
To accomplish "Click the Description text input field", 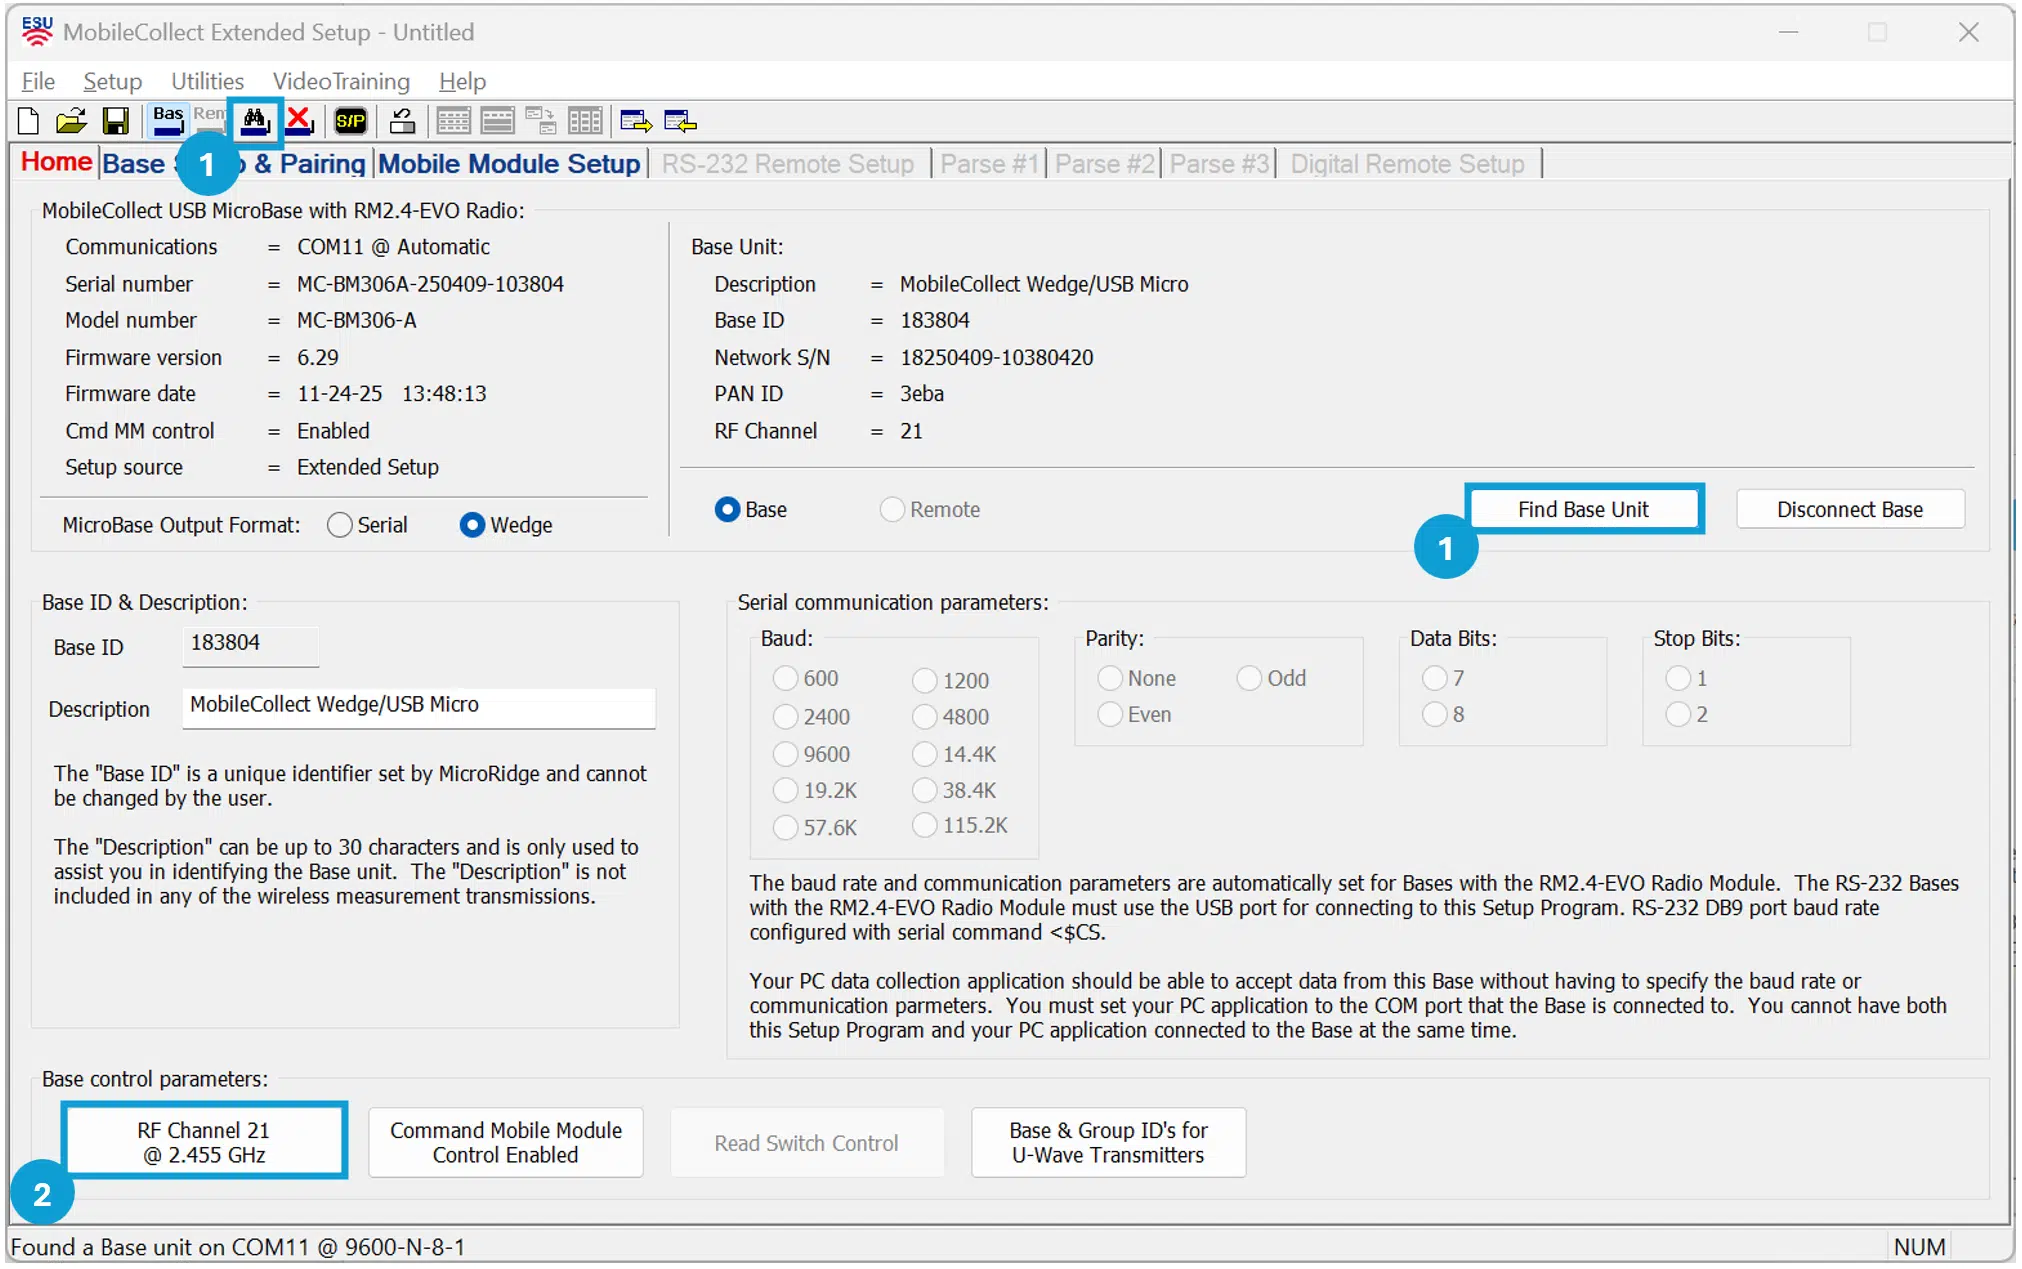I will [419, 707].
